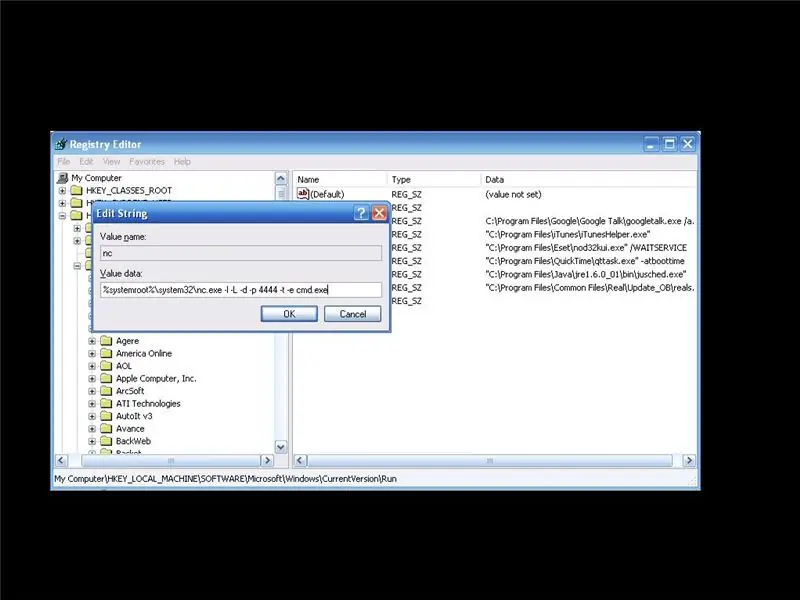The image size is (800, 600).
Task: Open the Help menu
Action: (x=182, y=162)
